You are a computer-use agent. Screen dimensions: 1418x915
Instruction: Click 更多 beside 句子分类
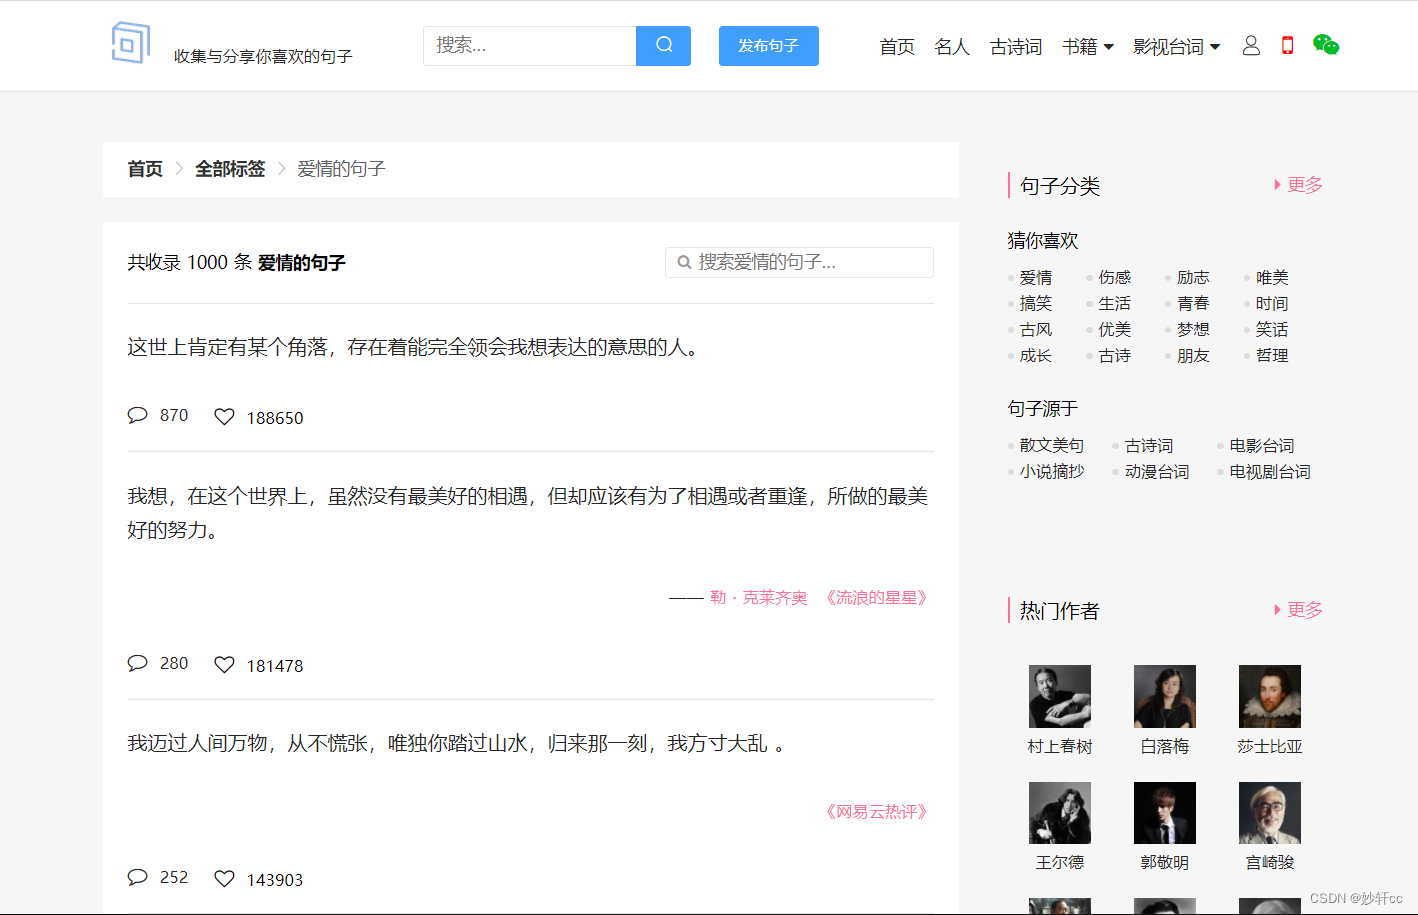[1298, 185]
